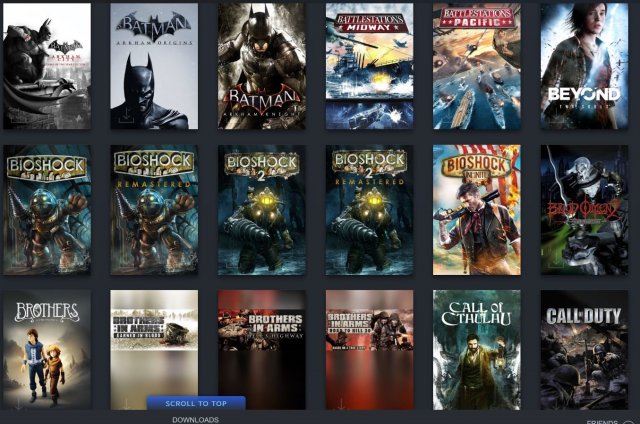This screenshot has width=640, height=424.
Task: Open Batman Arkham City game cover
Action: coord(47,66)
